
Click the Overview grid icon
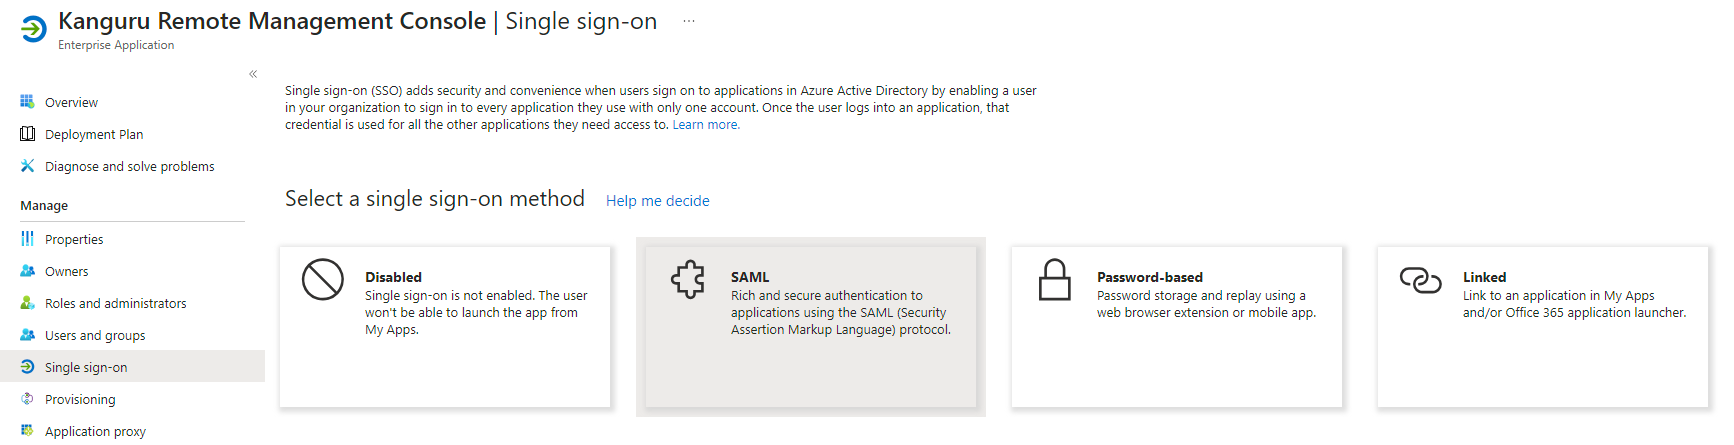click(x=27, y=102)
